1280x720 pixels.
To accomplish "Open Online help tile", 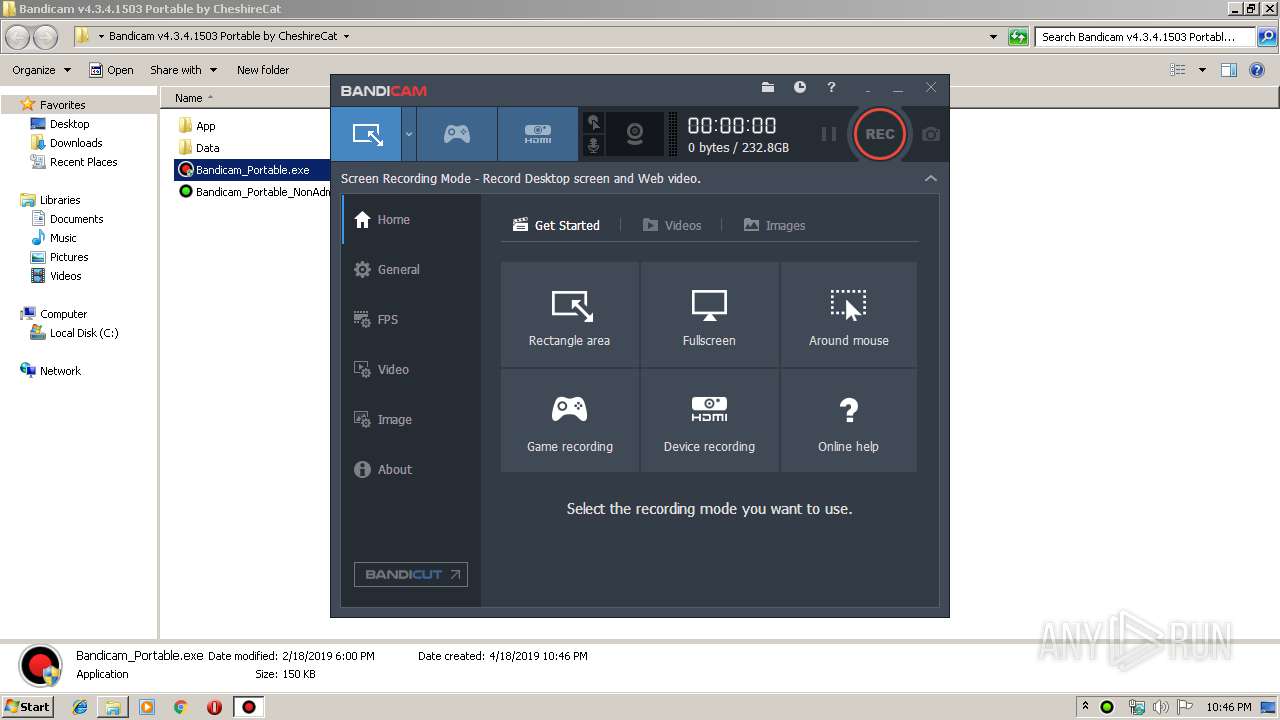I will click(849, 421).
